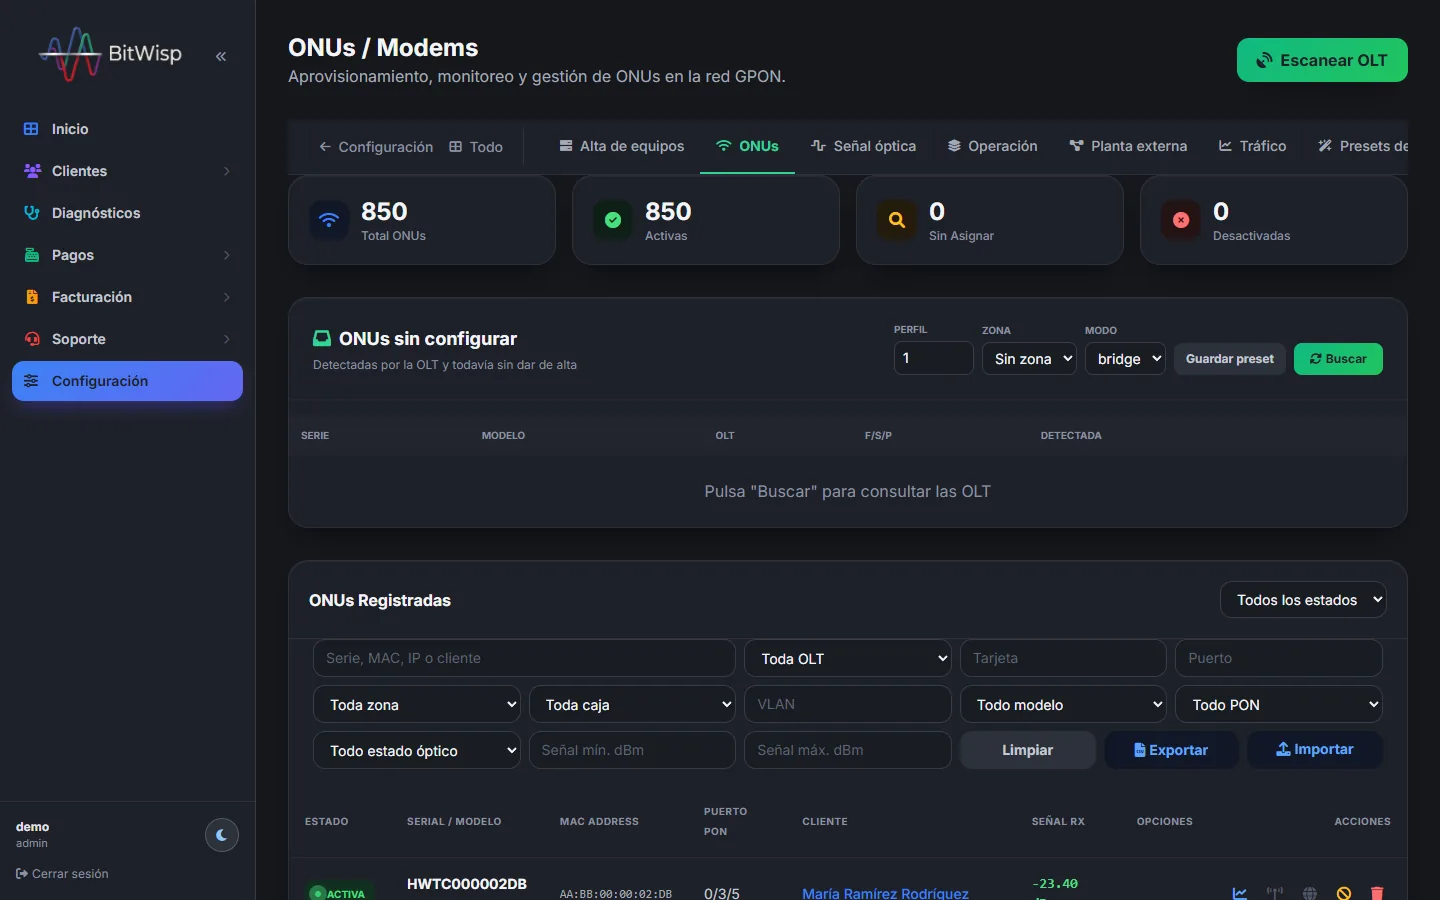Collapse the sidebar with the double-chevron icon

(221, 56)
